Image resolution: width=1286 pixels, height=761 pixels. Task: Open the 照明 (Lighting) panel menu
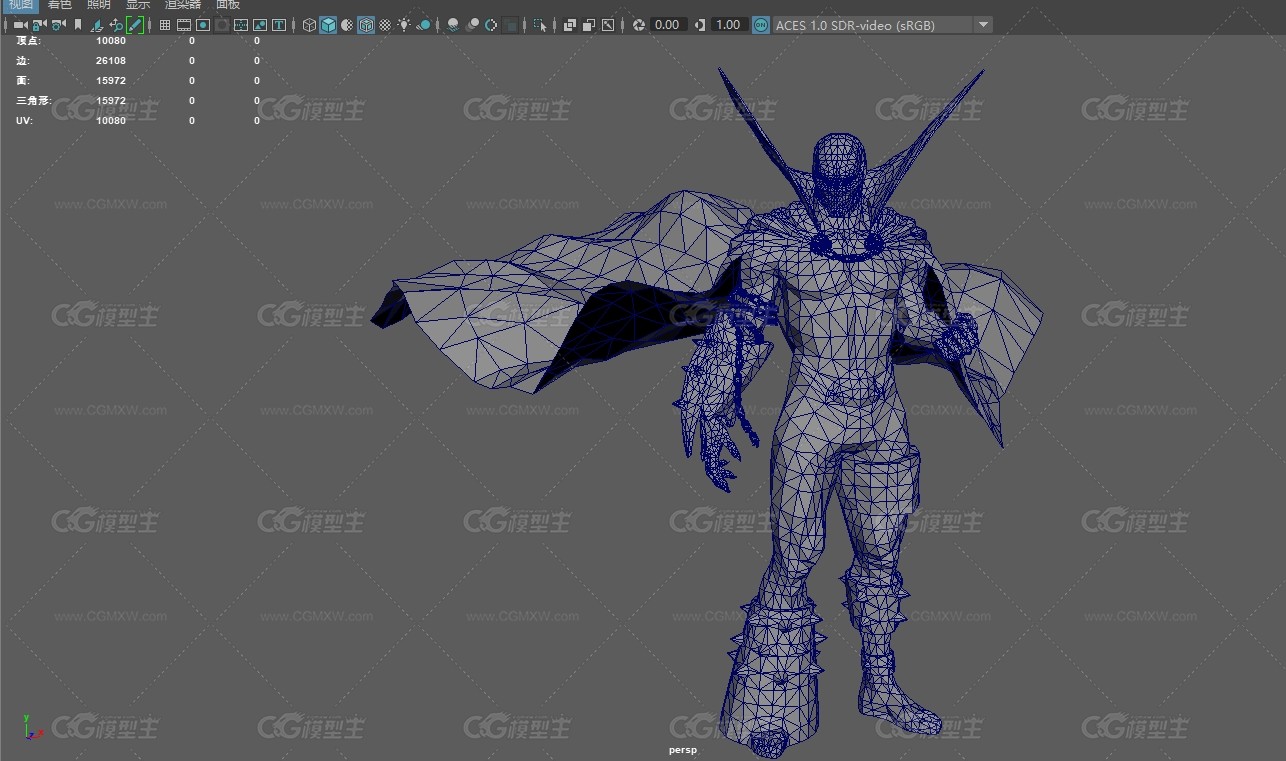click(x=99, y=4)
